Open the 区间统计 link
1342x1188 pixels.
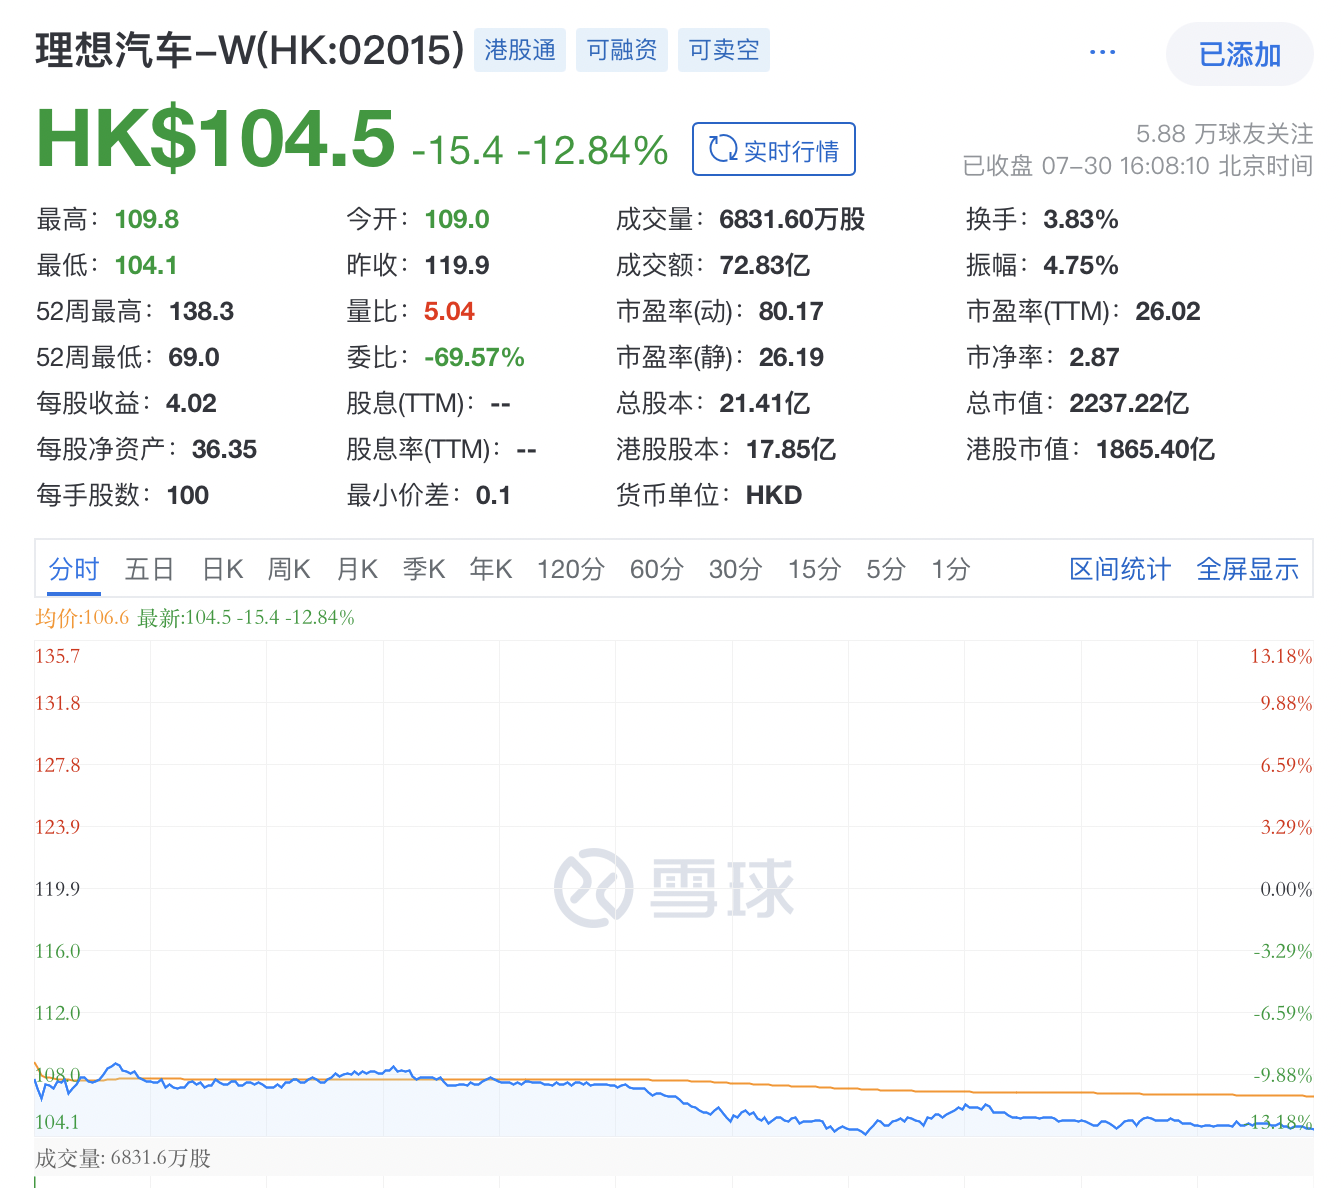pyautogui.click(x=1120, y=570)
